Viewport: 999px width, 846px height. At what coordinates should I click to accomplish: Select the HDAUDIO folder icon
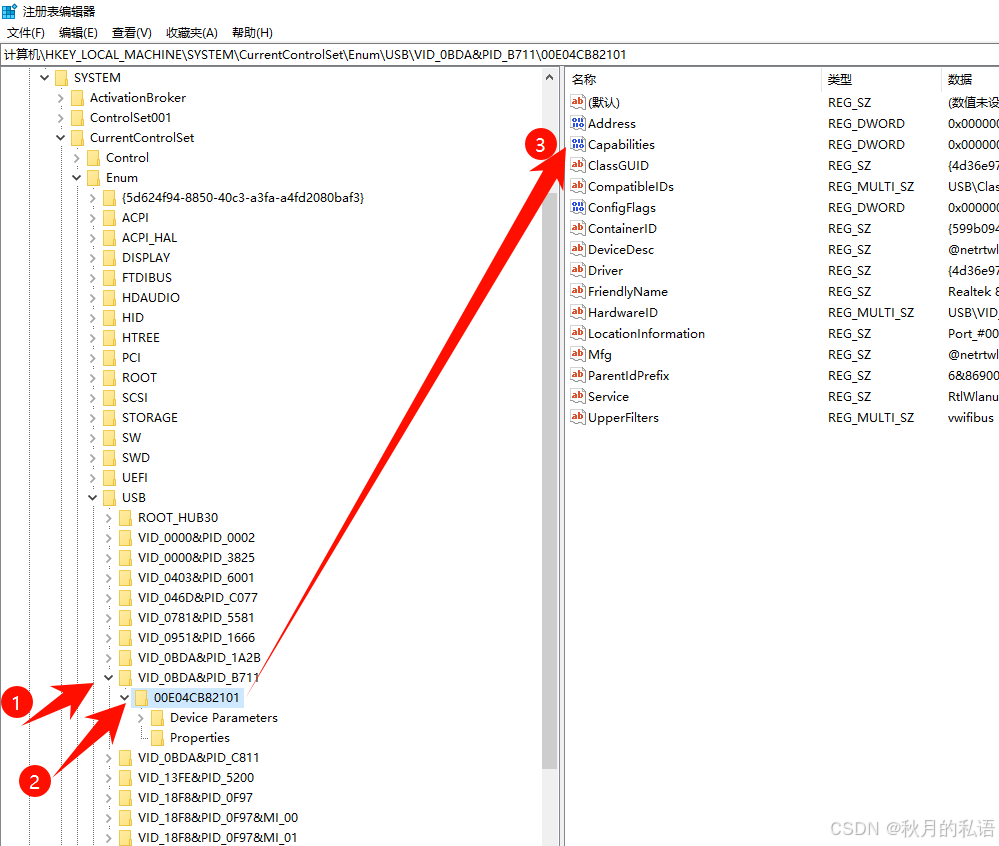coord(110,298)
